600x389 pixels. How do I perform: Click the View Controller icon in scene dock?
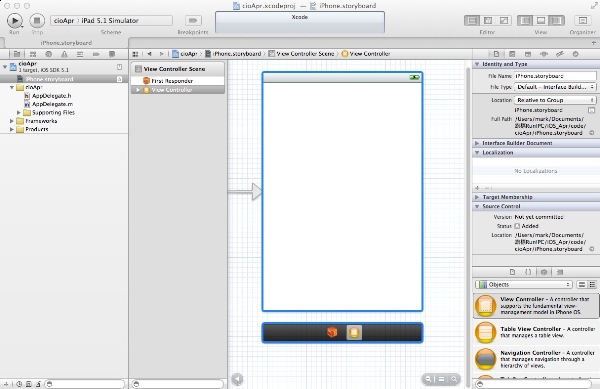click(x=354, y=332)
